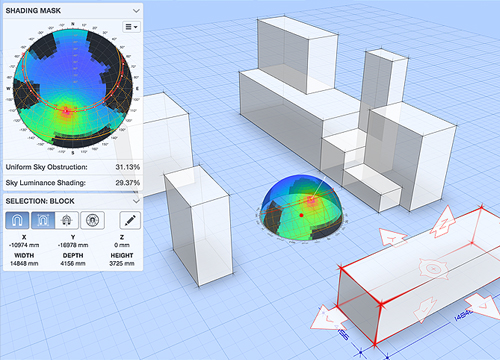Viewport: 500px width, 360px height.
Task: Collapse the Shading Mask panel
Action: coord(136,11)
